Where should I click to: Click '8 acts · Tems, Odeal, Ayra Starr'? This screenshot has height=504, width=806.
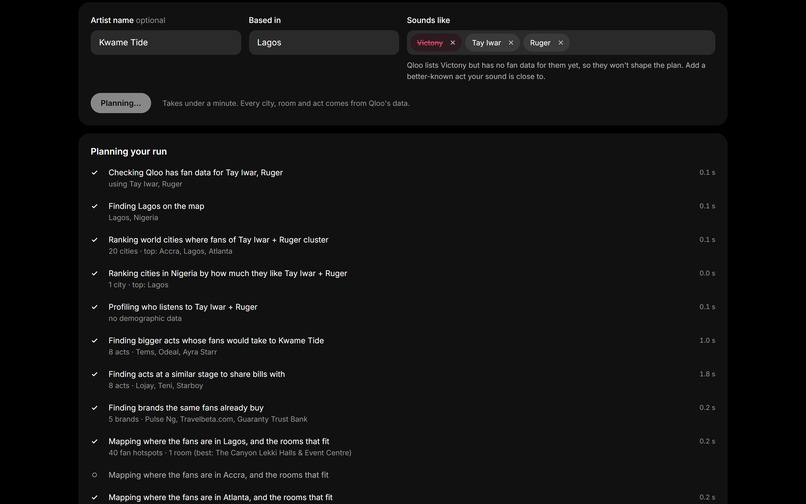point(162,352)
